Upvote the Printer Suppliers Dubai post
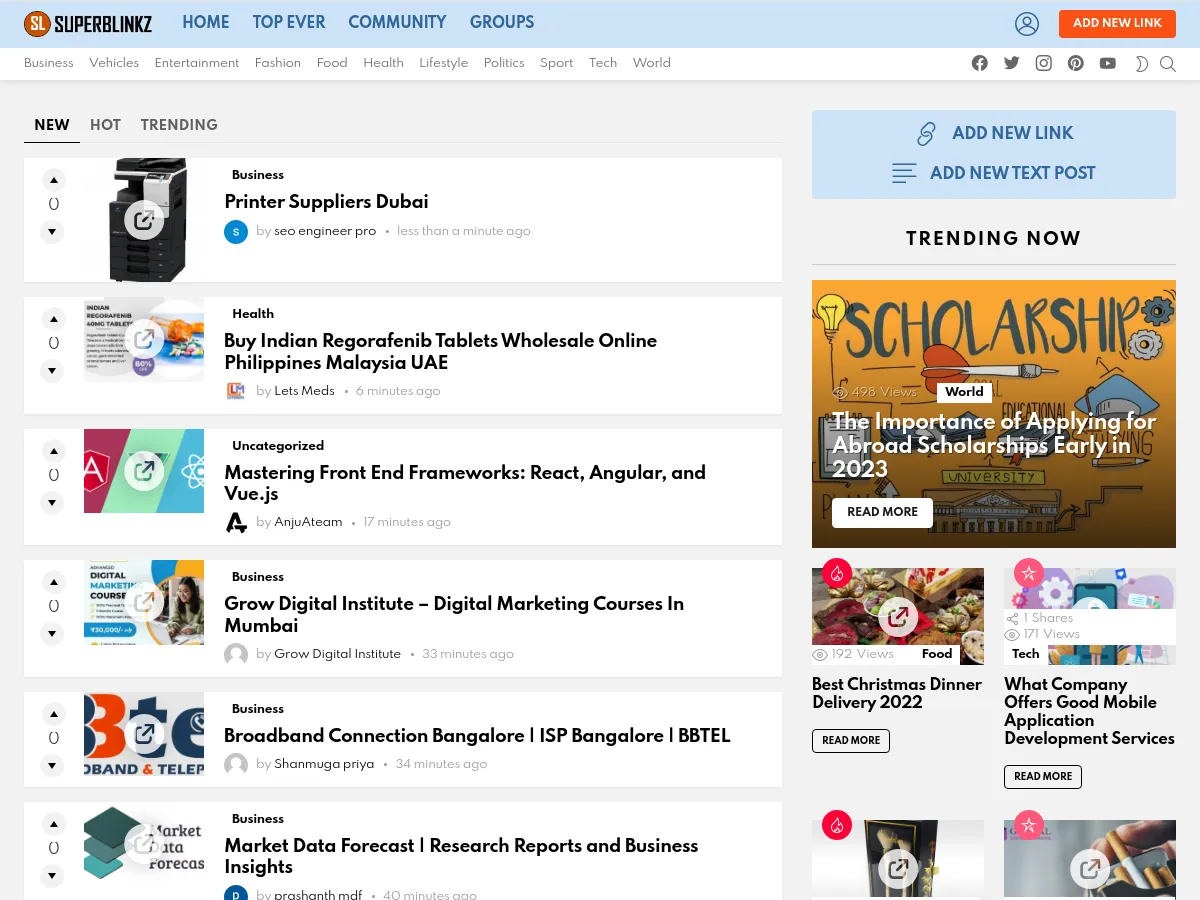 point(53,180)
